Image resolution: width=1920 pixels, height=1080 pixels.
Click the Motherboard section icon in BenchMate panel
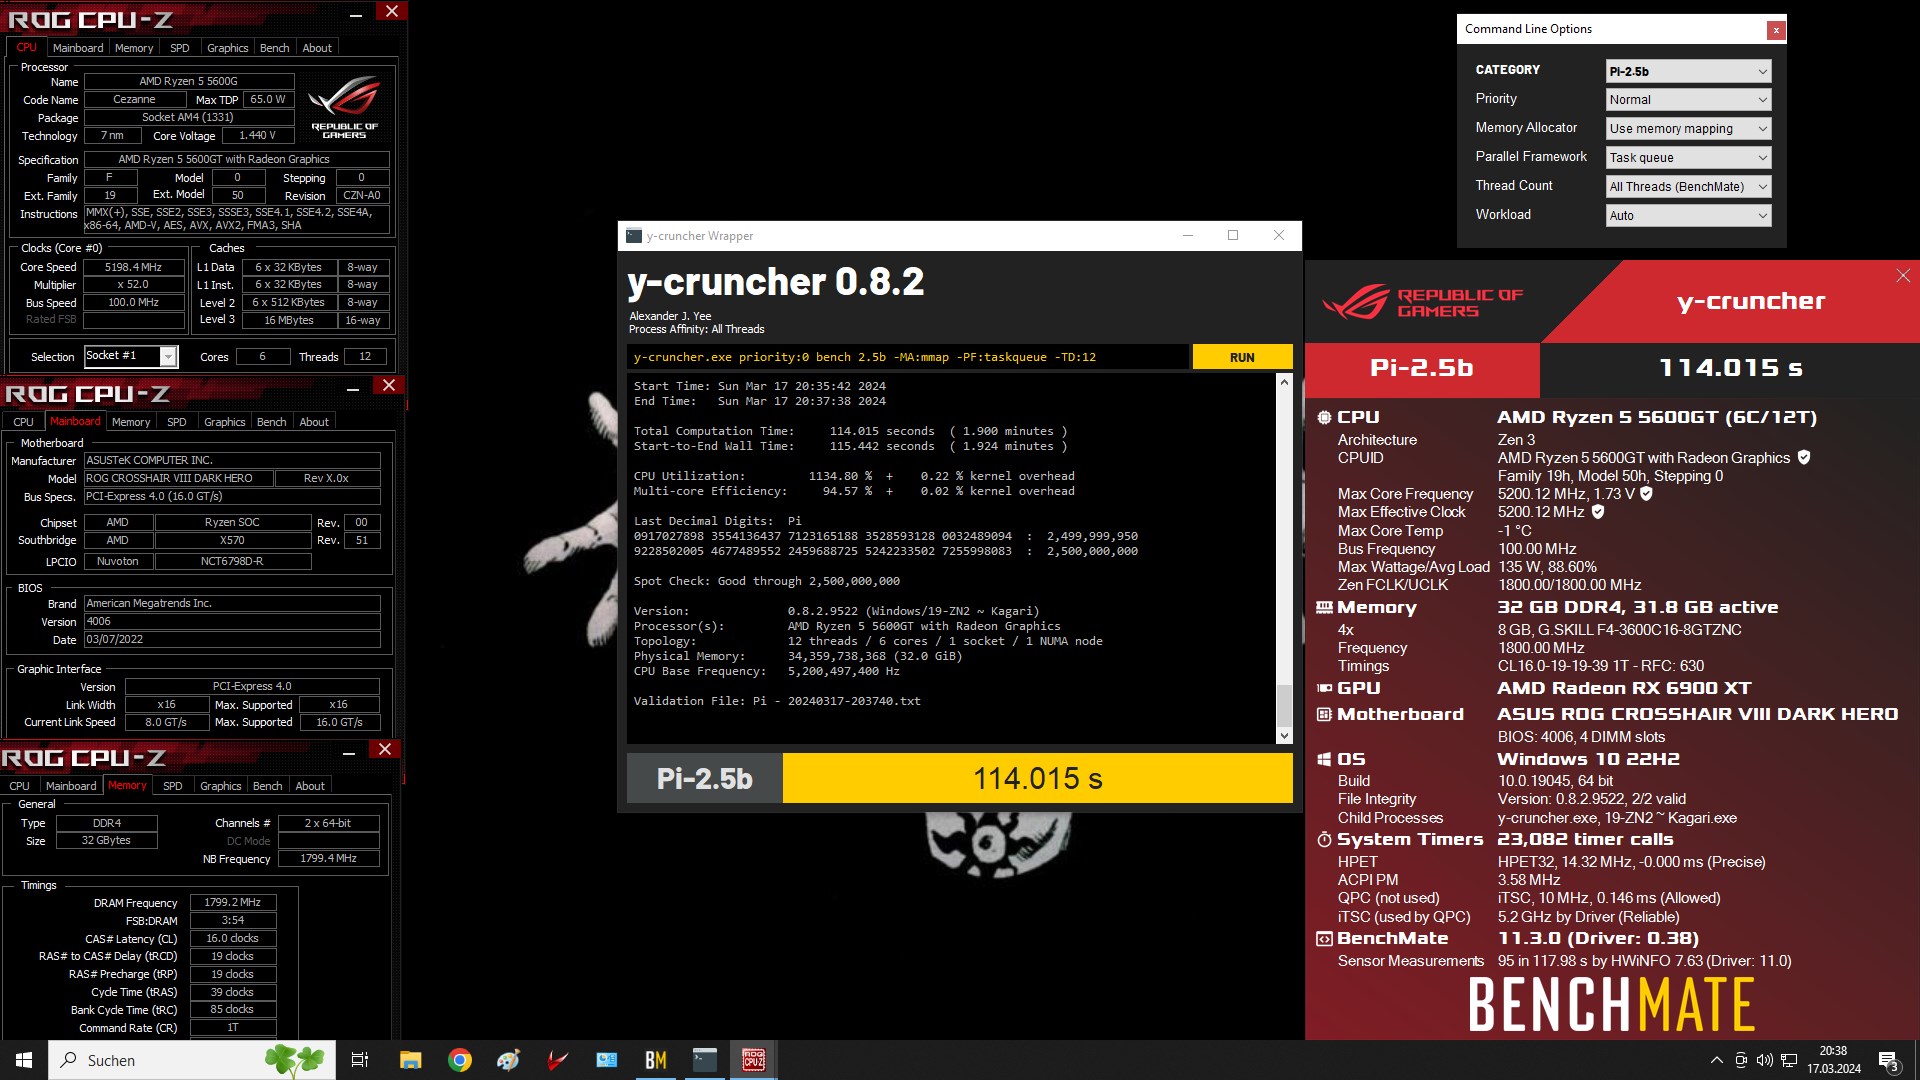point(1324,715)
